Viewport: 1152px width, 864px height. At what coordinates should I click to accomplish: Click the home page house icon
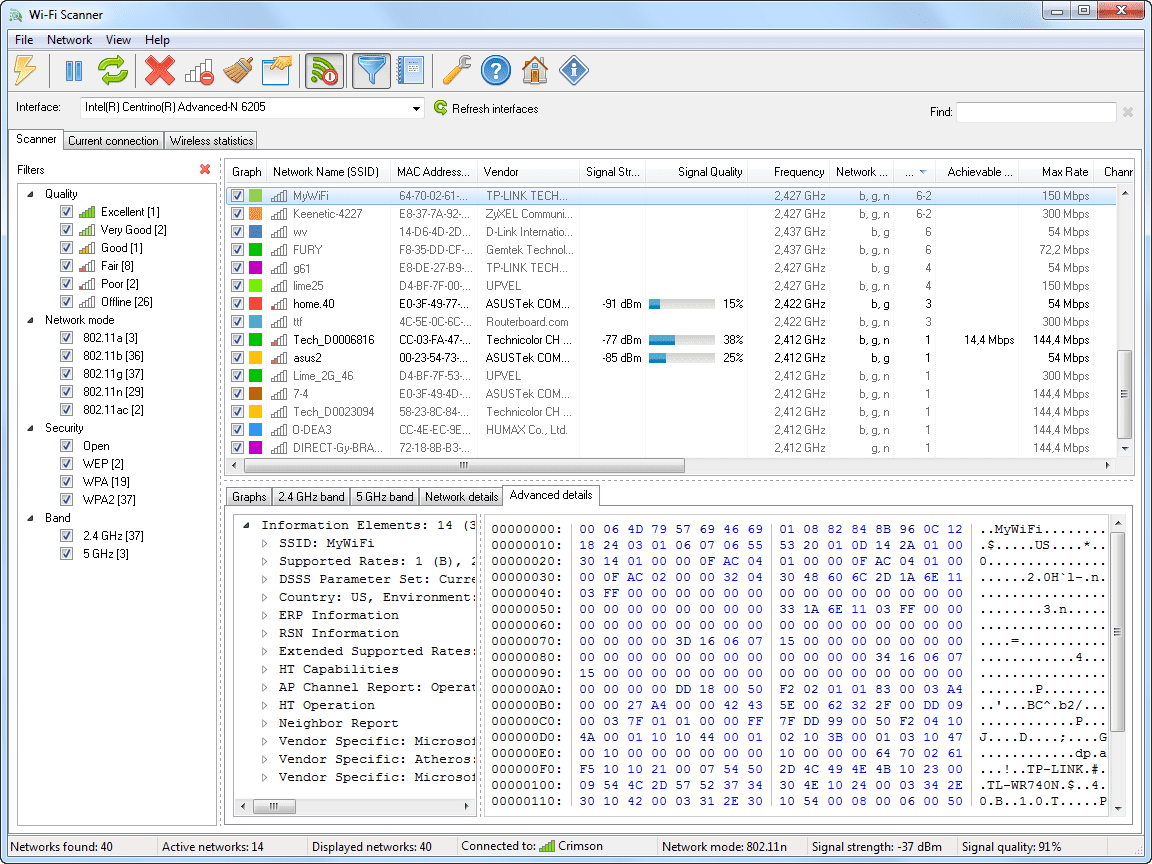(x=535, y=70)
